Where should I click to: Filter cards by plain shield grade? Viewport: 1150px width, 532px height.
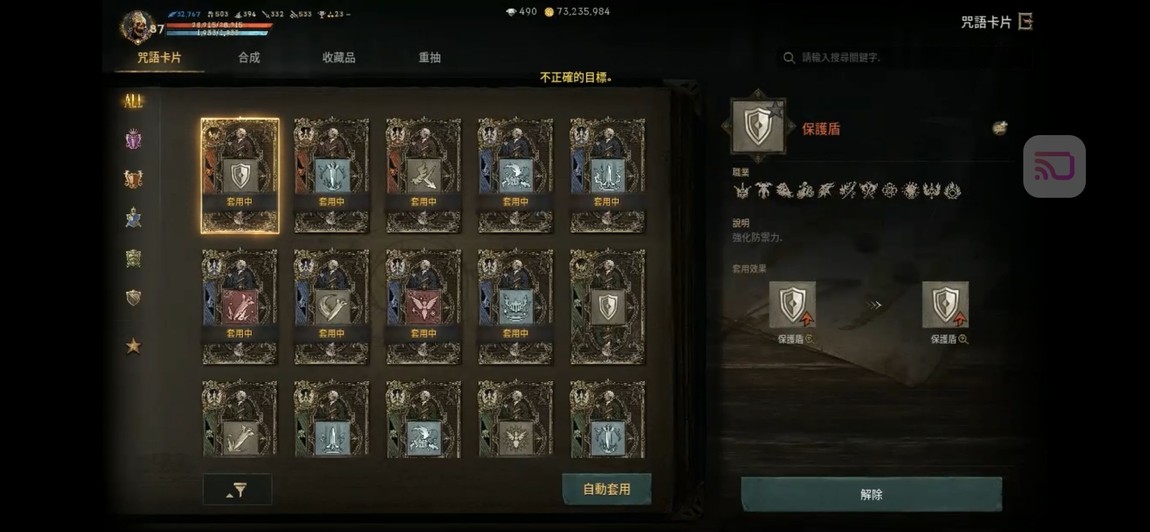click(x=133, y=297)
